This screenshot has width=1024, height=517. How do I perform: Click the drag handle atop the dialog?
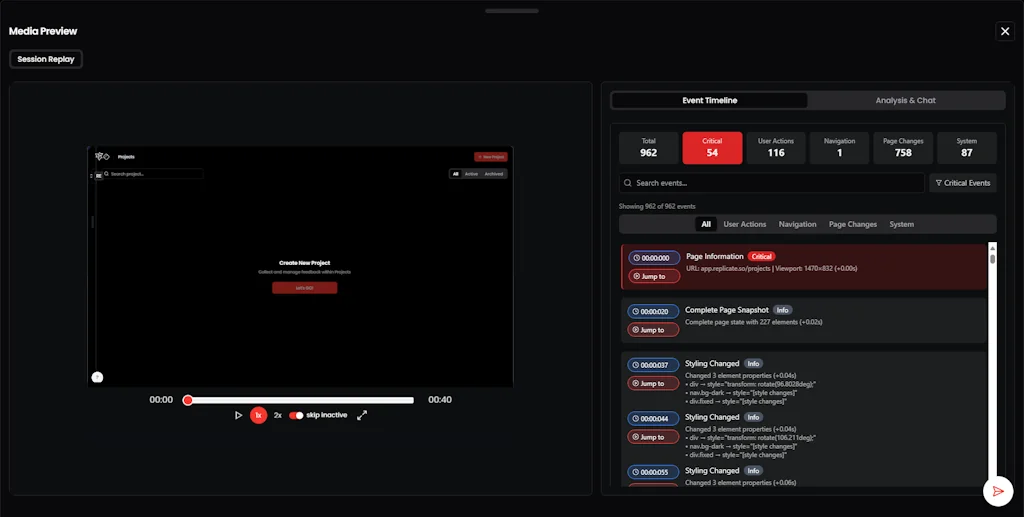pos(512,10)
